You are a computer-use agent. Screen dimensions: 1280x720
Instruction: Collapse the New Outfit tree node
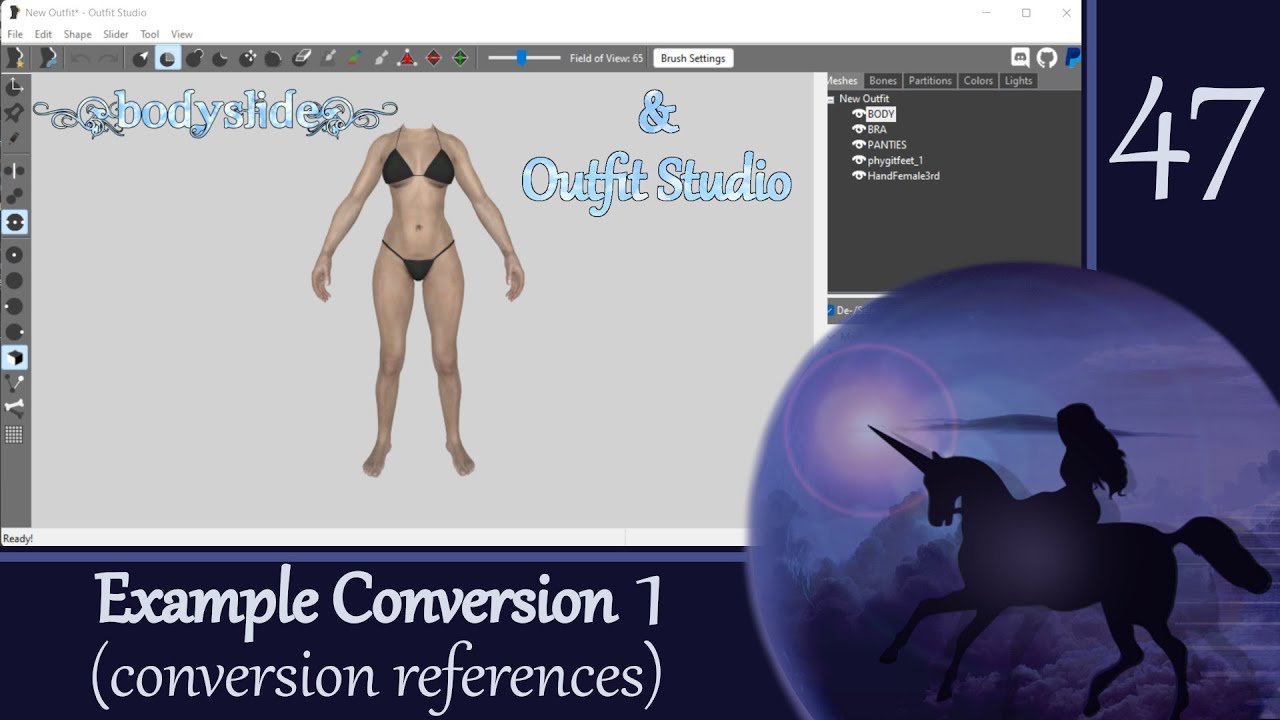(x=831, y=99)
